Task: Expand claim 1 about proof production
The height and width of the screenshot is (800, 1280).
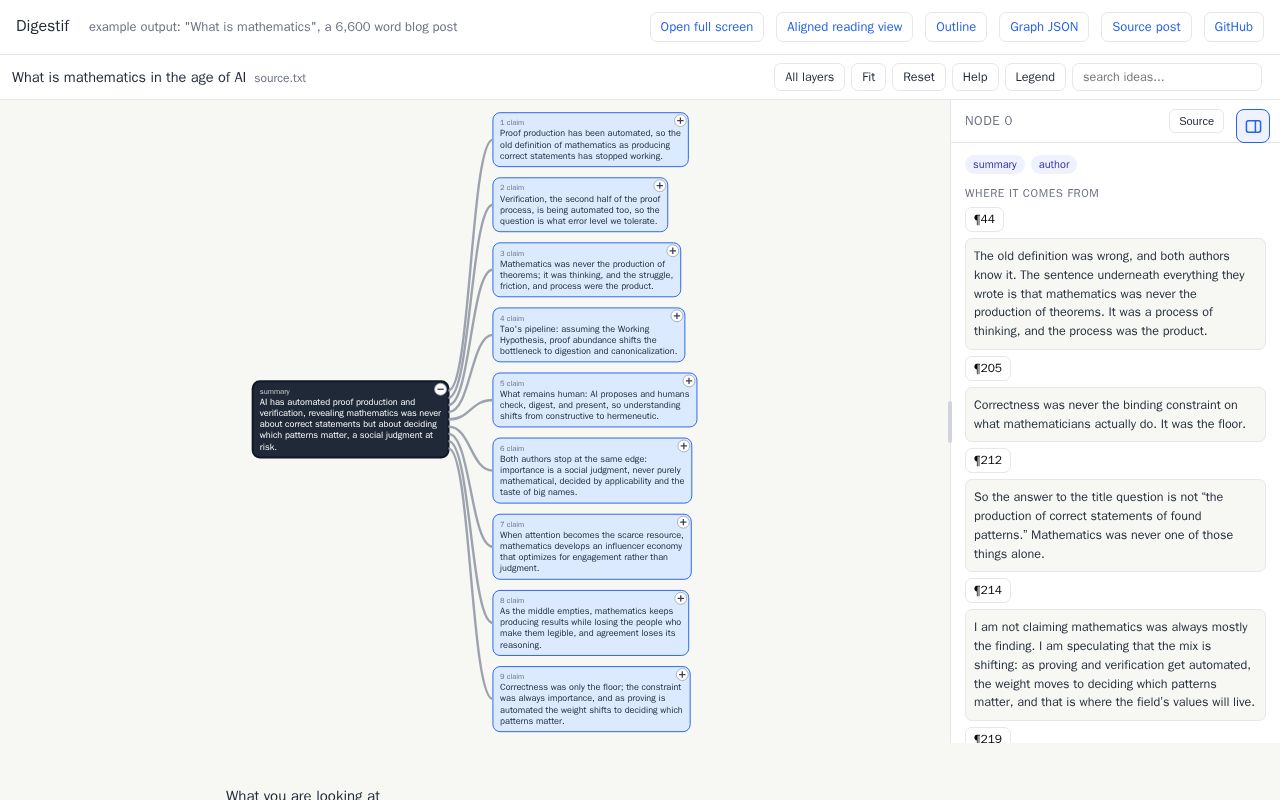Action: click(x=680, y=120)
